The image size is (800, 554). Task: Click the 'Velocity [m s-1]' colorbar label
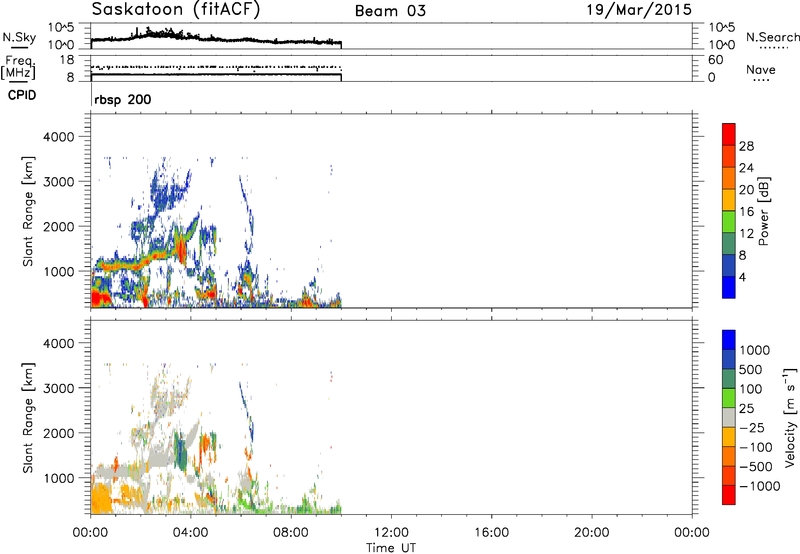point(790,417)
